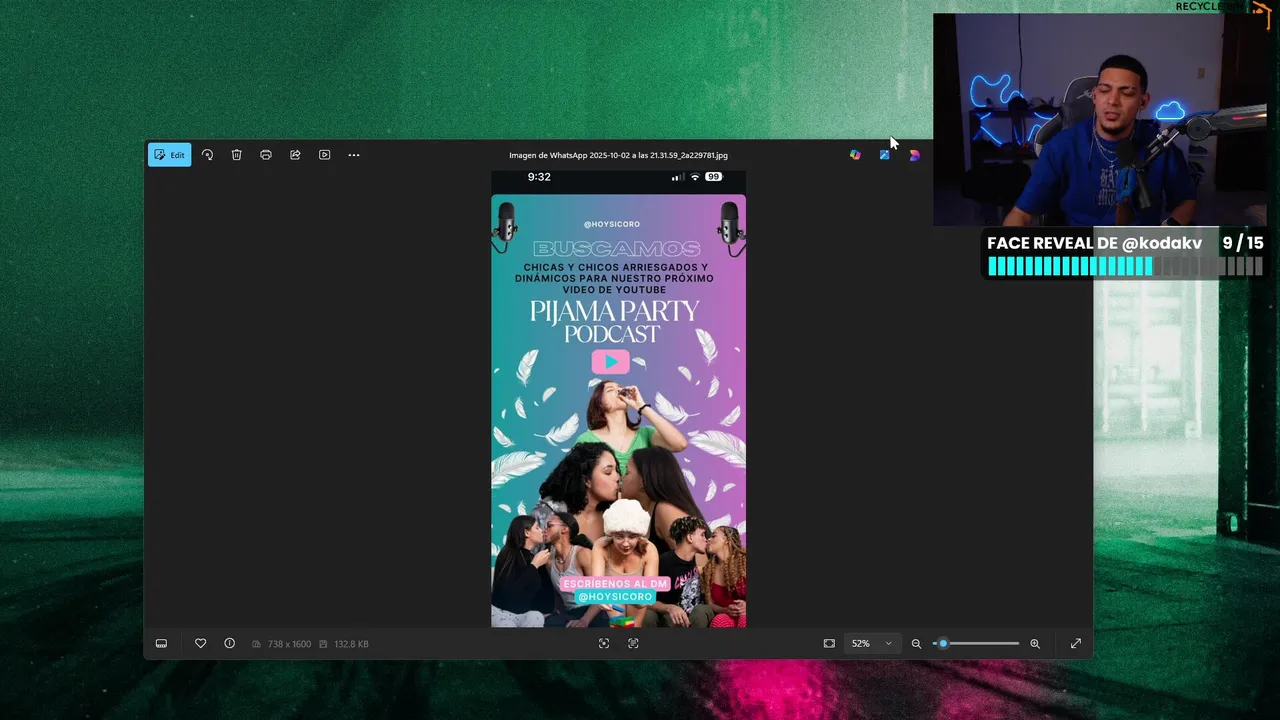Enter full screen with the expand arrows icon

pyautogui.click(x=1076, y=644)
